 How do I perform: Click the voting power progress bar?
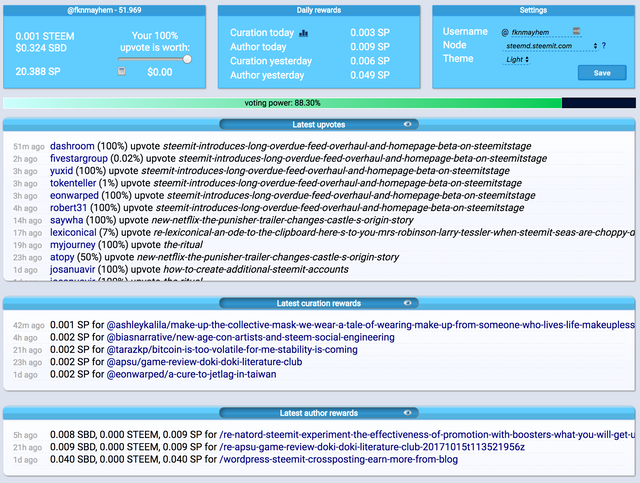tap(319, 103)
